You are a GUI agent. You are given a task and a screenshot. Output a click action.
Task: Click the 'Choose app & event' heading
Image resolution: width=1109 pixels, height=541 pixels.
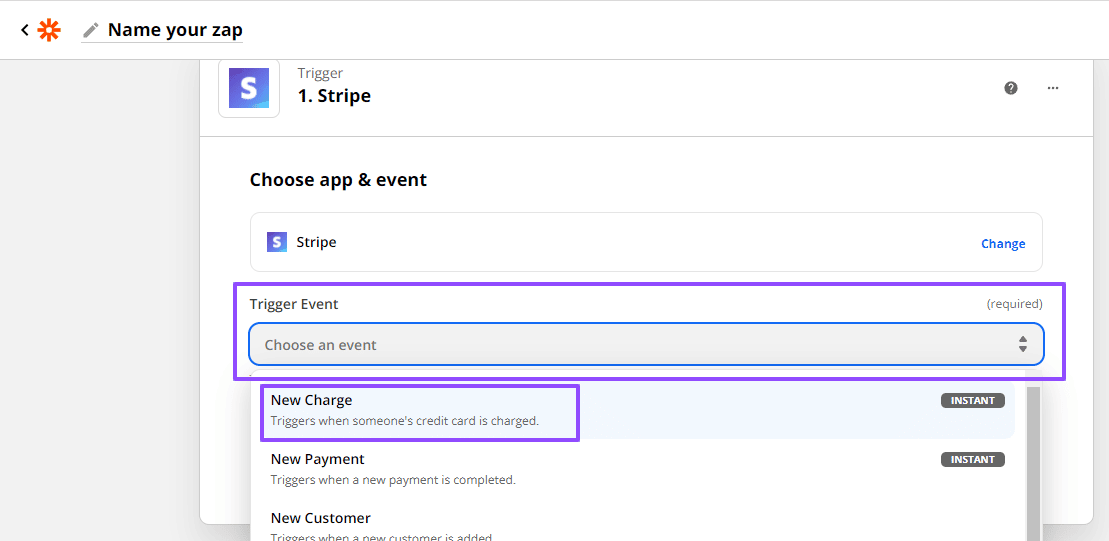(x=338, y=180)
